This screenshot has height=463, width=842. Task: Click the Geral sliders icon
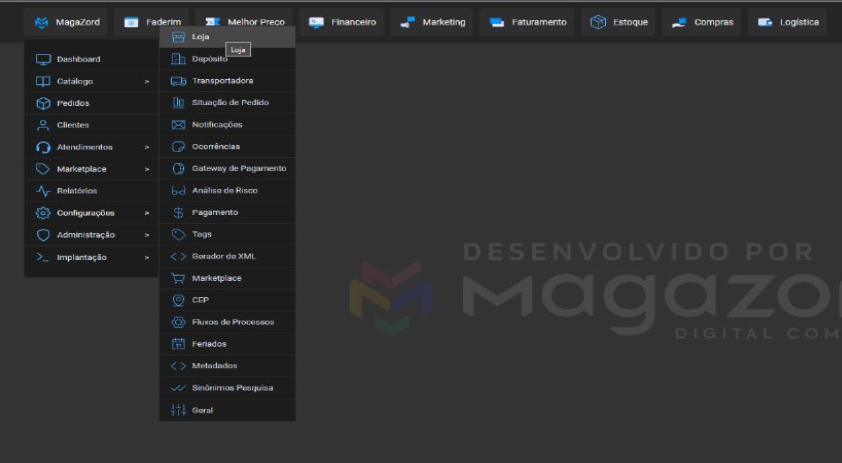pos(178,410)
